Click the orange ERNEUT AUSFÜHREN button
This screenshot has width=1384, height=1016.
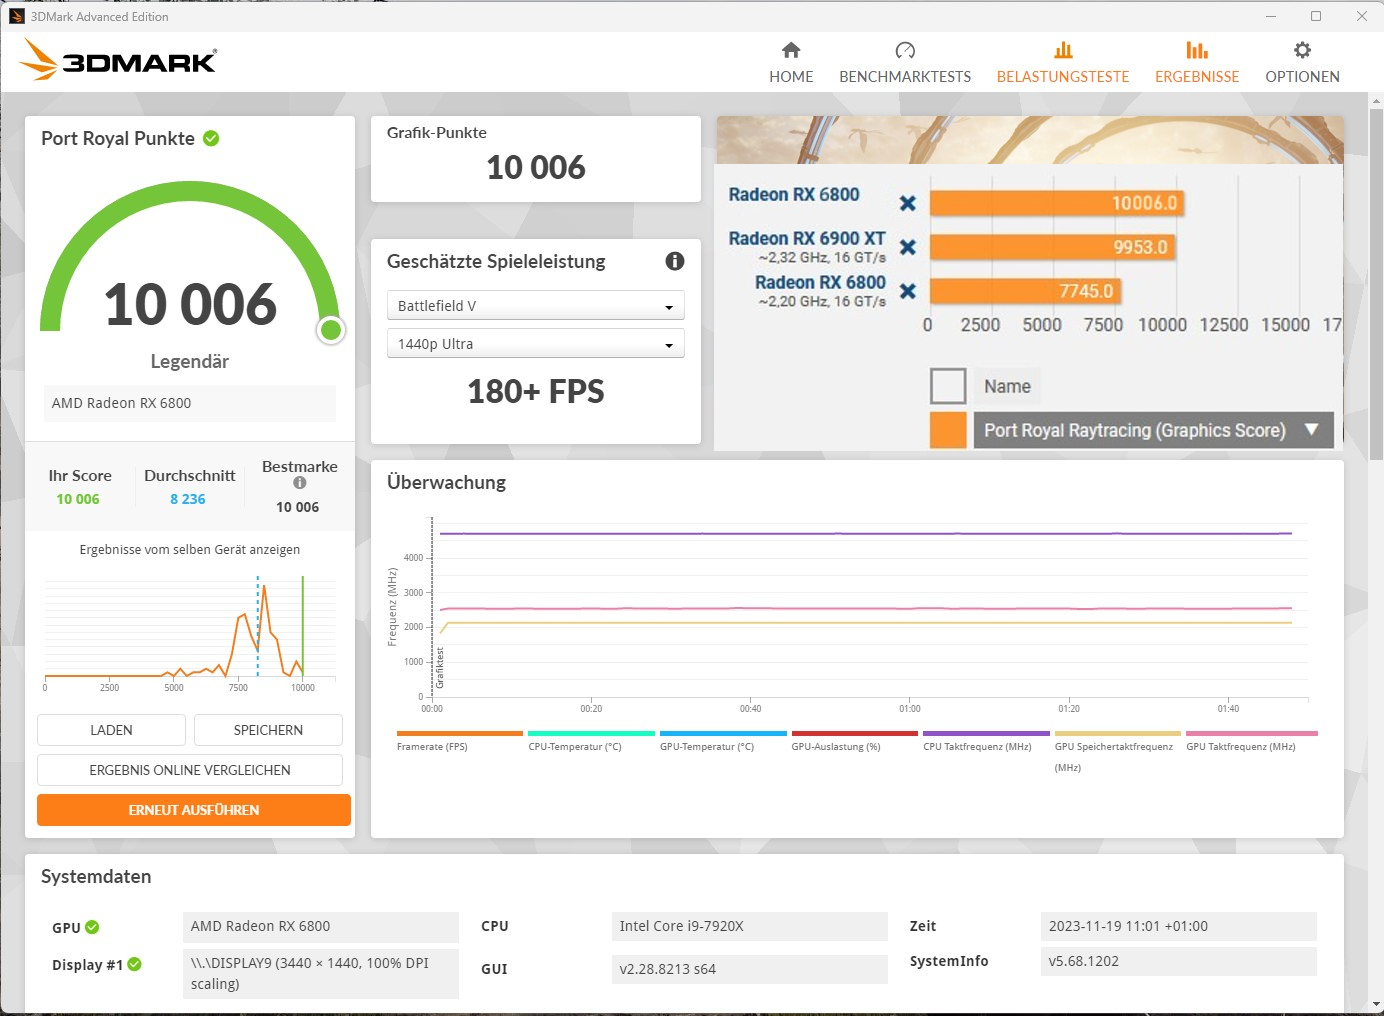pos(194,810)
